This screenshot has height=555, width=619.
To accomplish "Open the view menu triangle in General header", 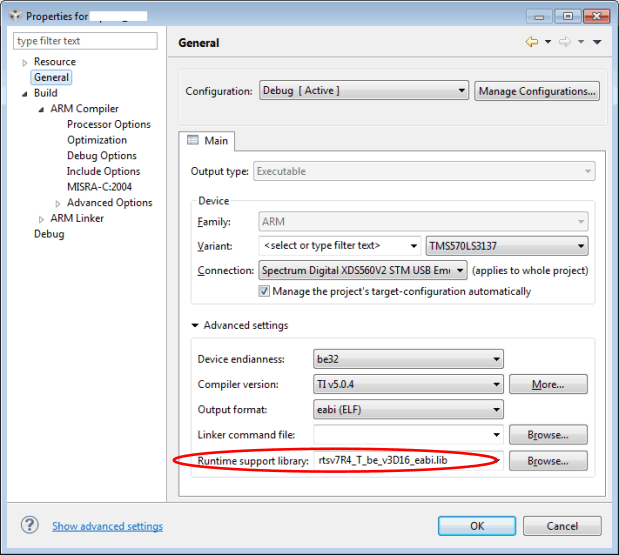I will coord(597,42).
